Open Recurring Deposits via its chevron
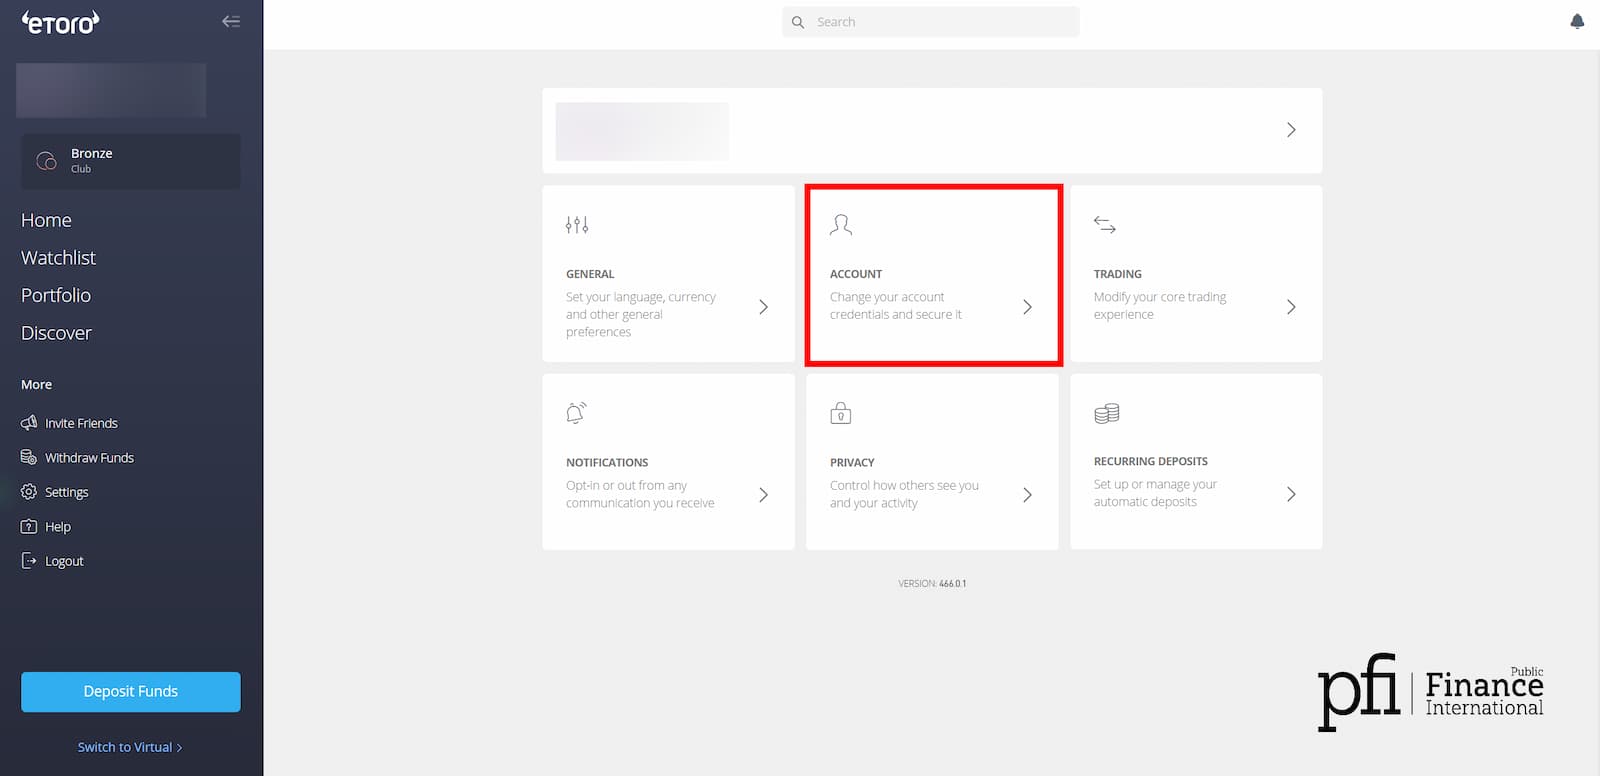 pyautogui.click(x=1291, y=494)
